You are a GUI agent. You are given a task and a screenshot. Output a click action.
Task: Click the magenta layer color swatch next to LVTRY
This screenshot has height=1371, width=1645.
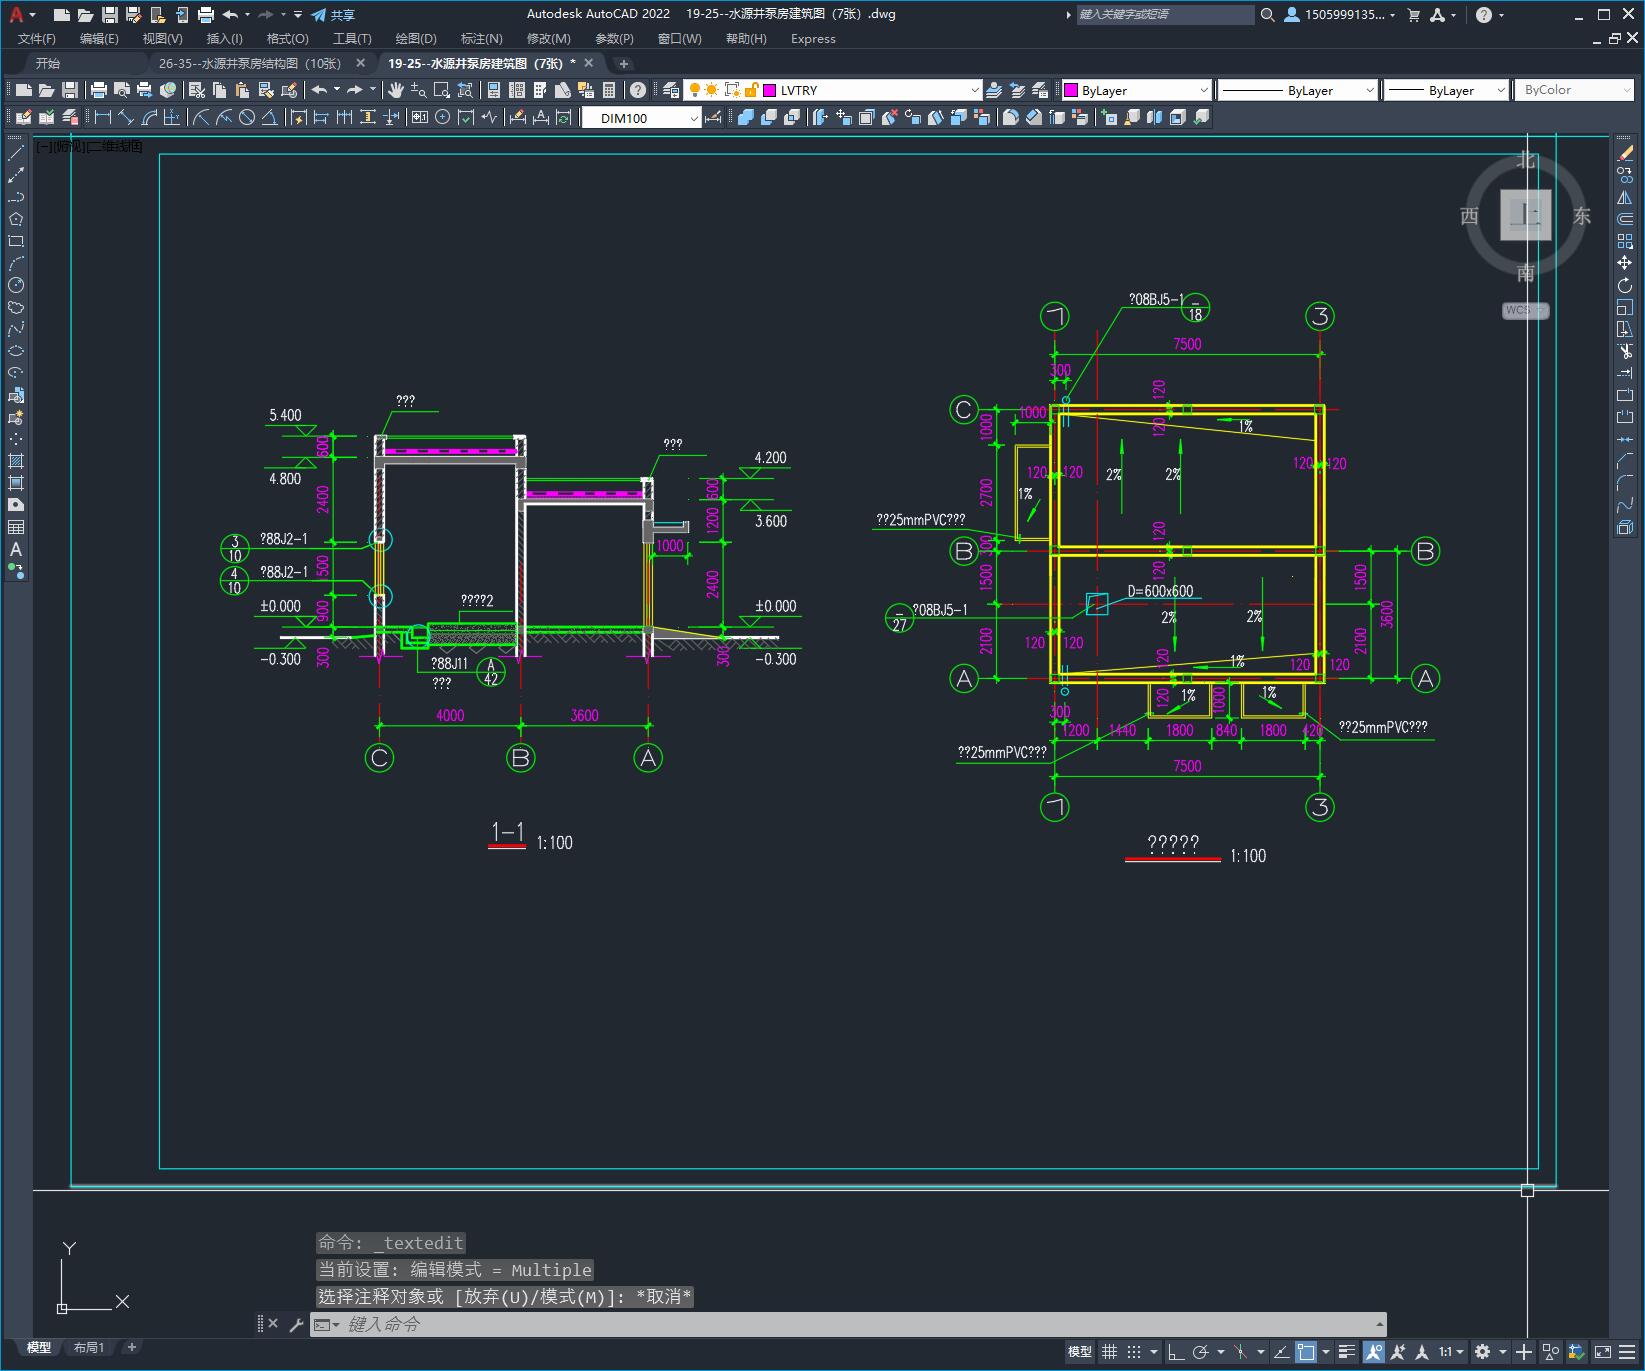click(x=770, y=90)
